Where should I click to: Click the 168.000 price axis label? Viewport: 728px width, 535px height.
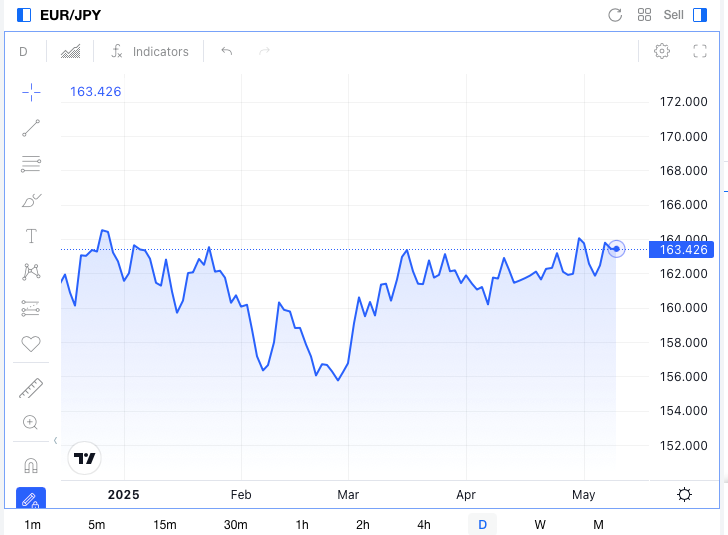coord(683,171)
